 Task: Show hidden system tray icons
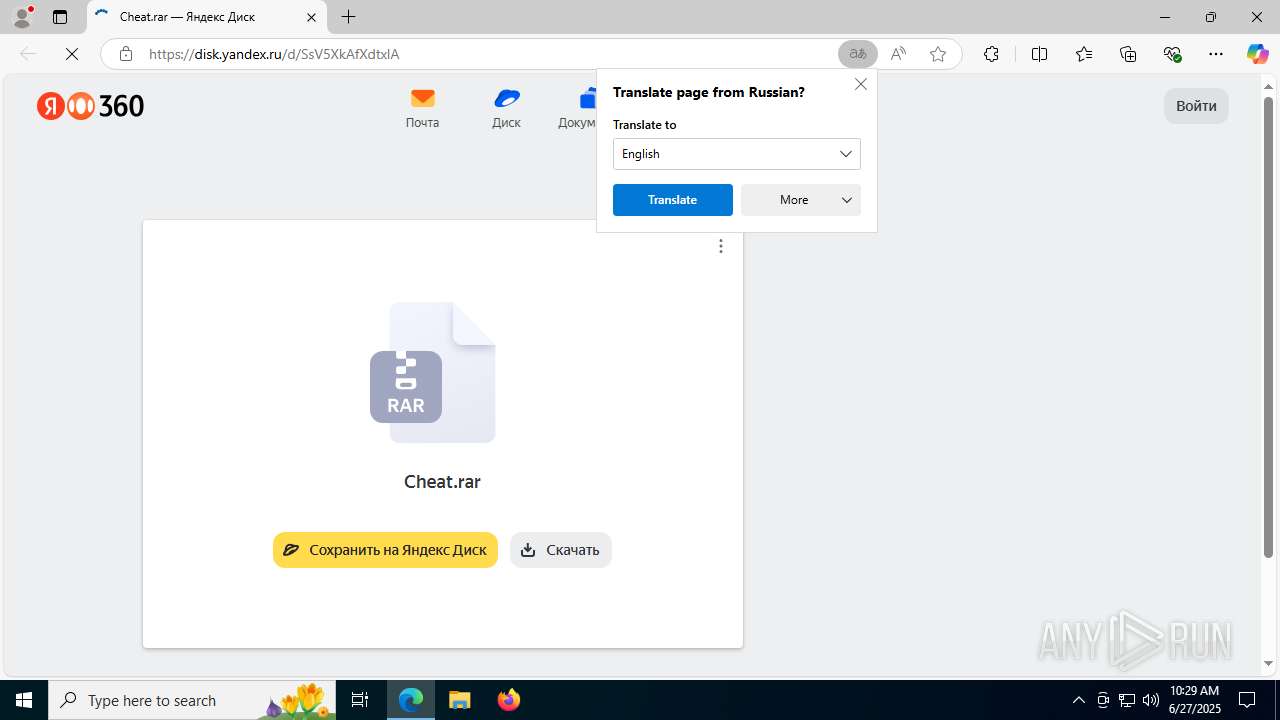click(1078, 700)
